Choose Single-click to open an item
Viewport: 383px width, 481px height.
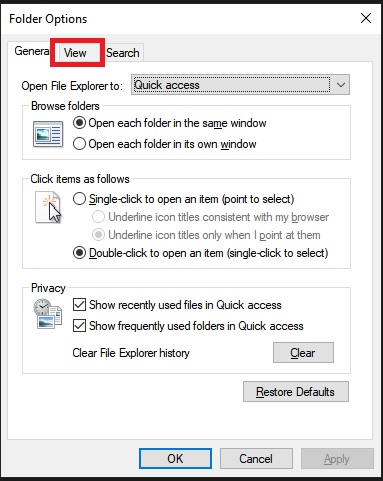click(x=183, y=199)
